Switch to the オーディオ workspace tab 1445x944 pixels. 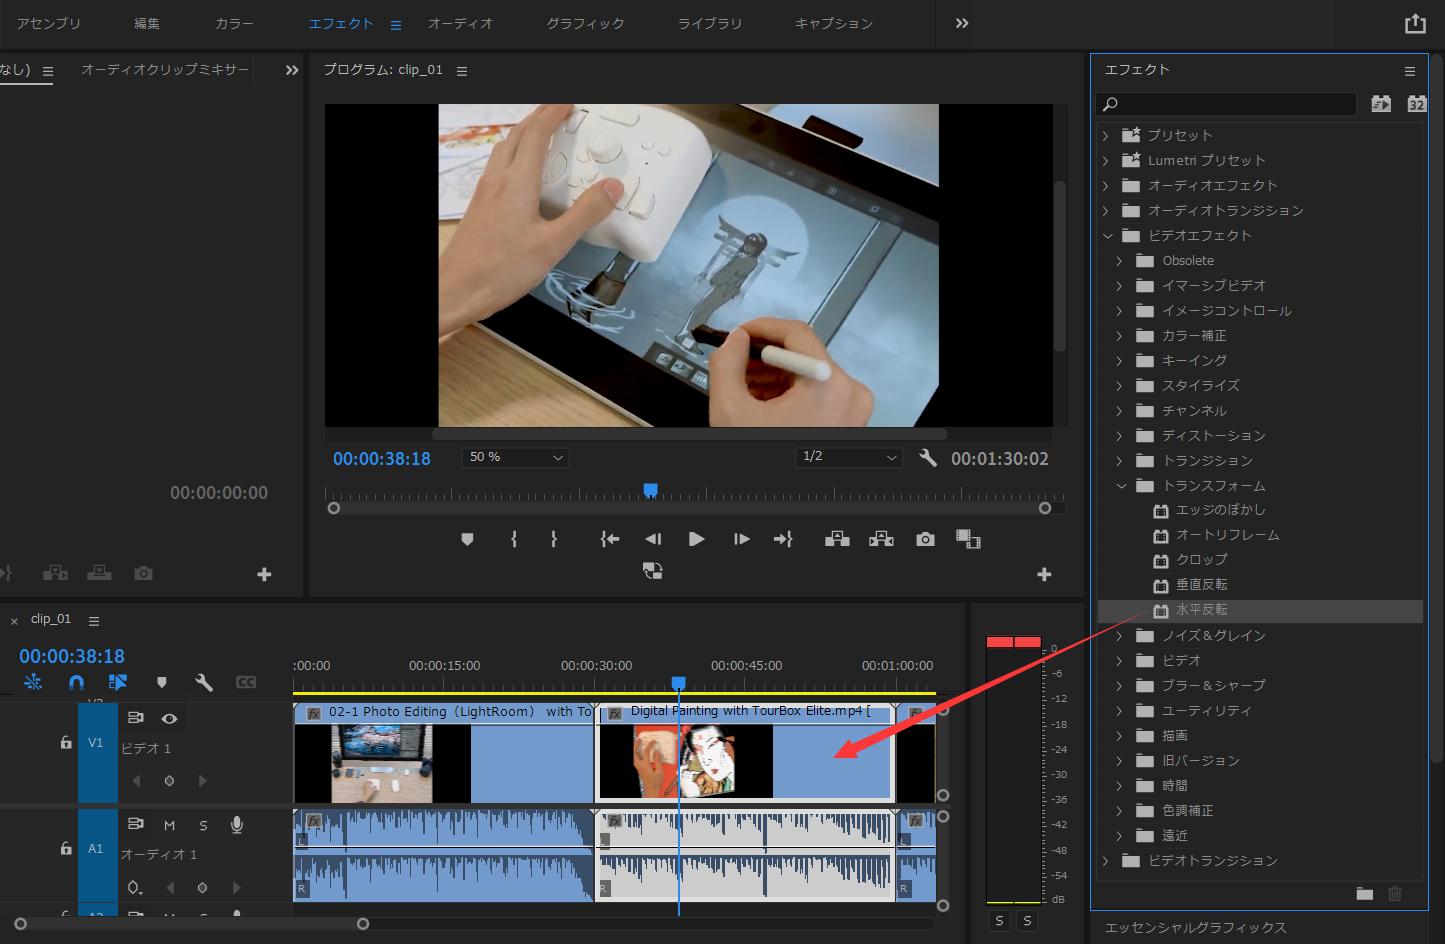point(460,23)
